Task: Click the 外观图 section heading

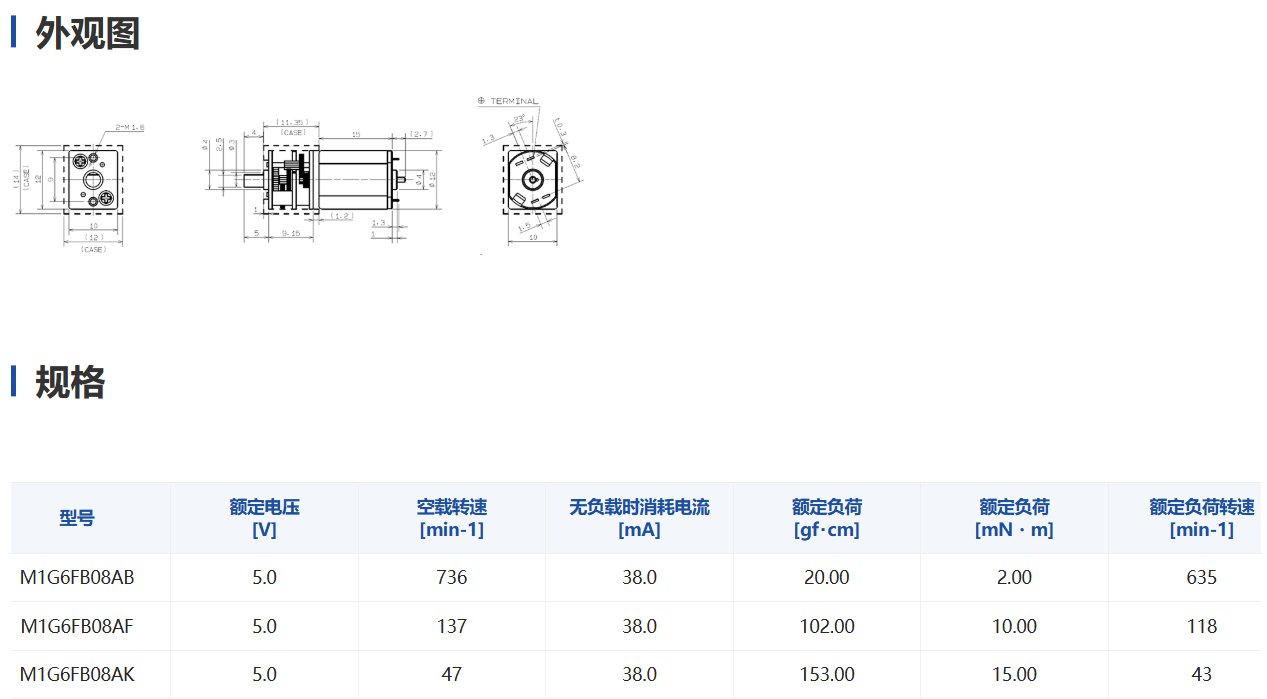Action: coord(87,33)
